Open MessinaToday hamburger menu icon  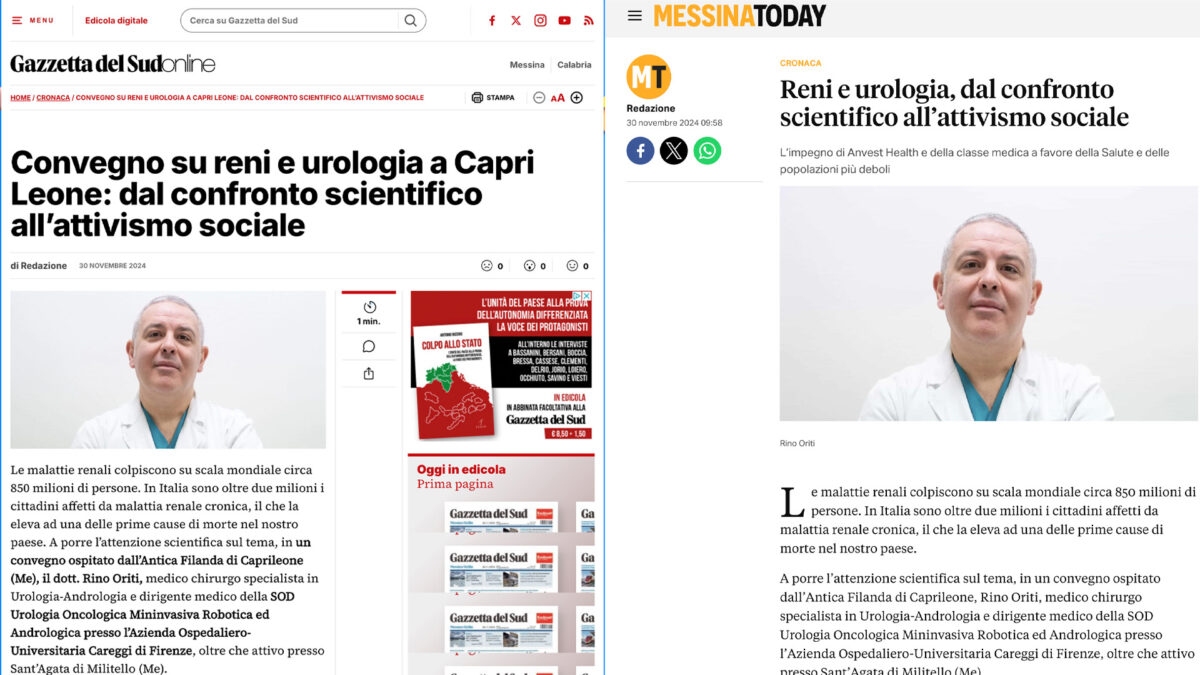635,16
